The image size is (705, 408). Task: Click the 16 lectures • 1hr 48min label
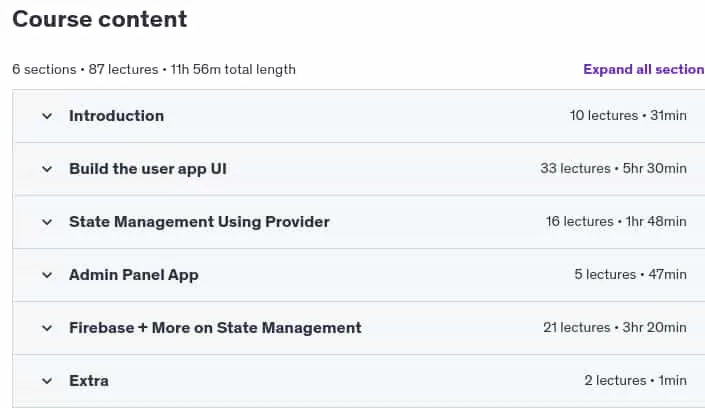click(616, 222)
